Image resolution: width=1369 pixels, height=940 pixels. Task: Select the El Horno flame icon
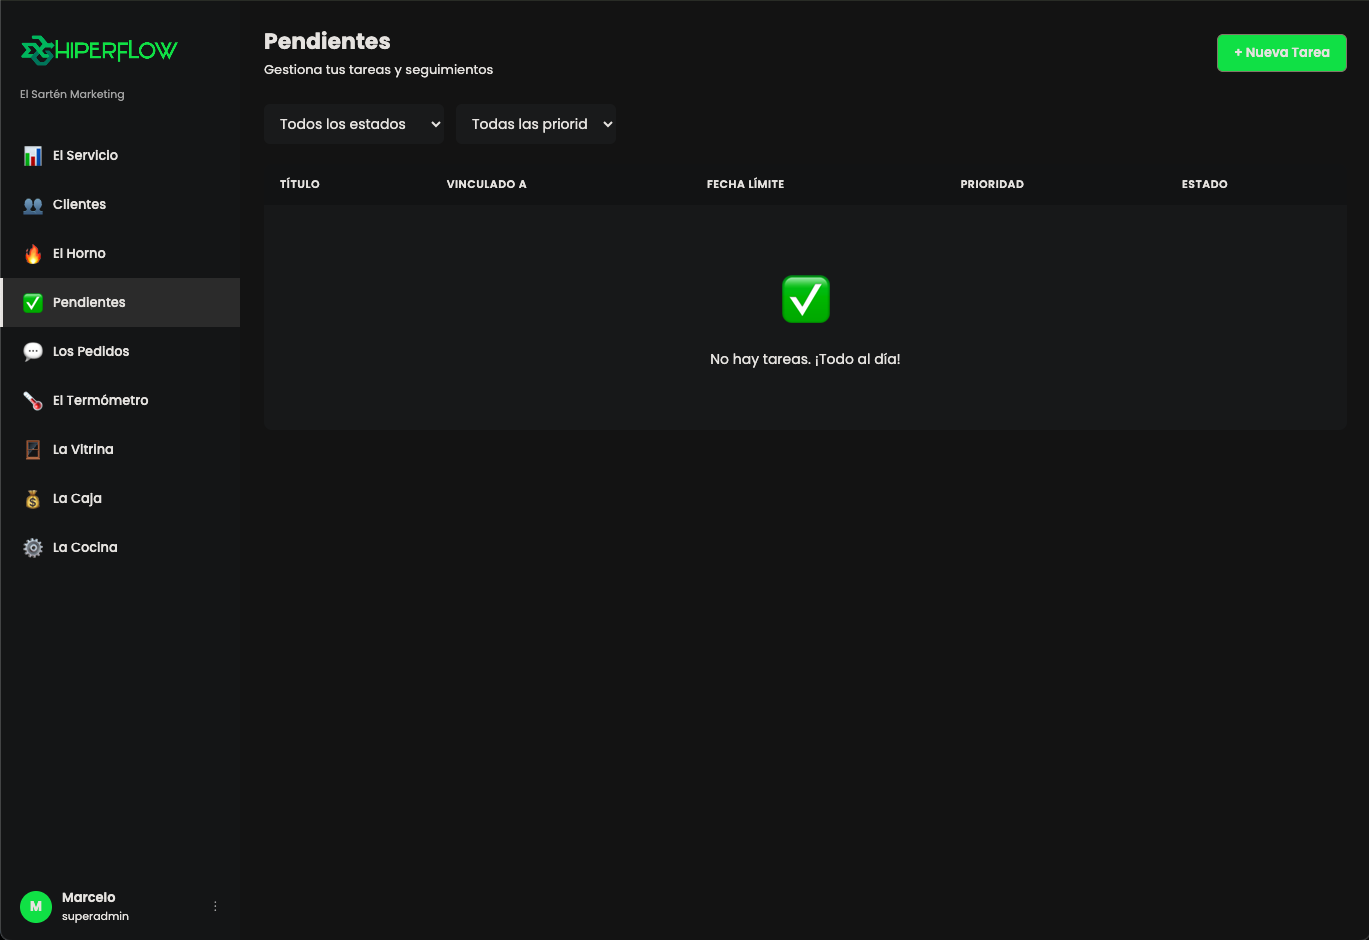point(33,254)
